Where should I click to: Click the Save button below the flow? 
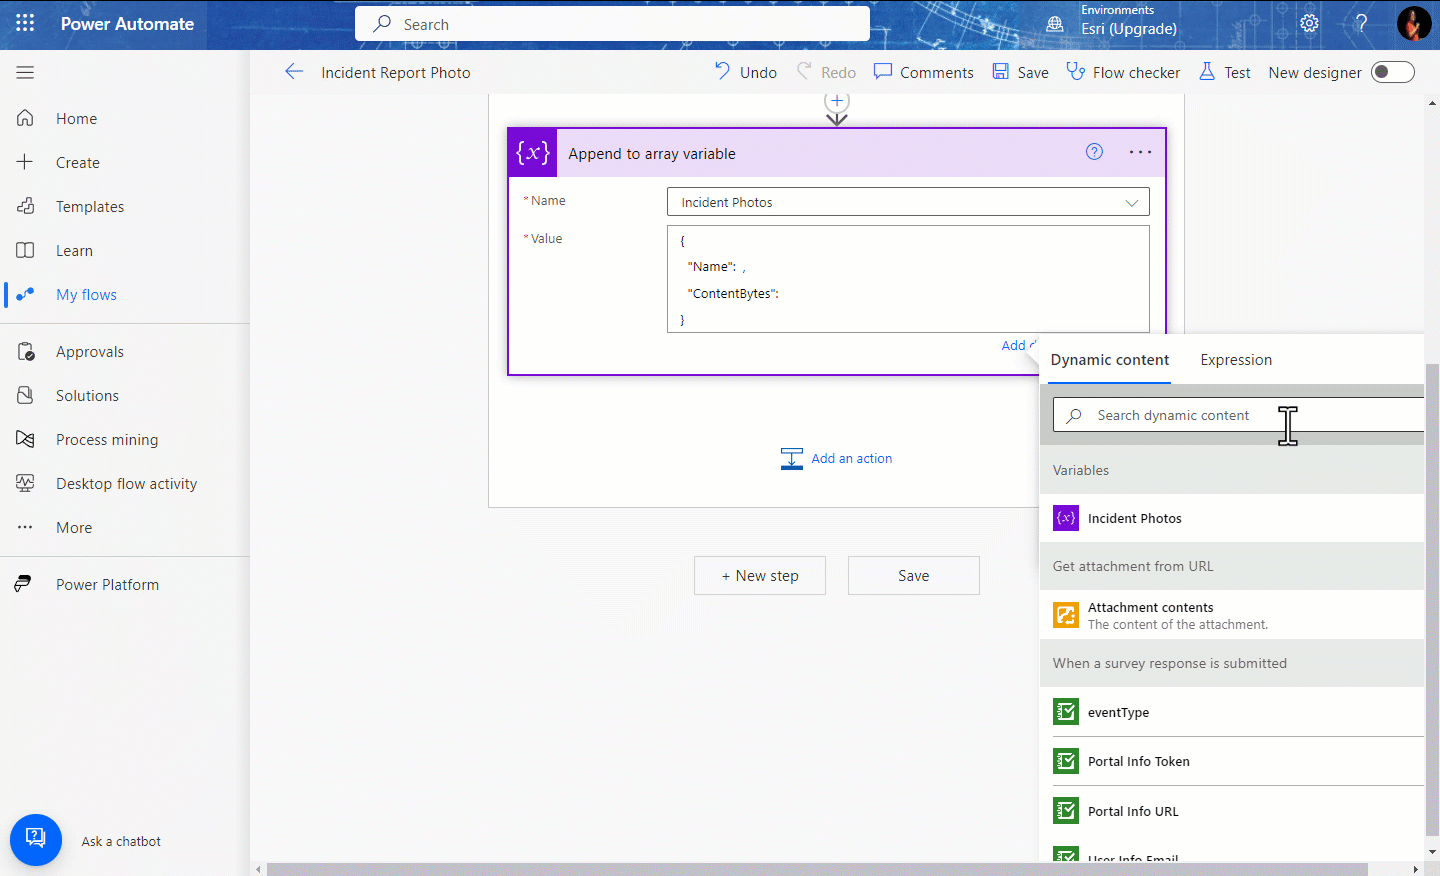[x=914, y=576]
